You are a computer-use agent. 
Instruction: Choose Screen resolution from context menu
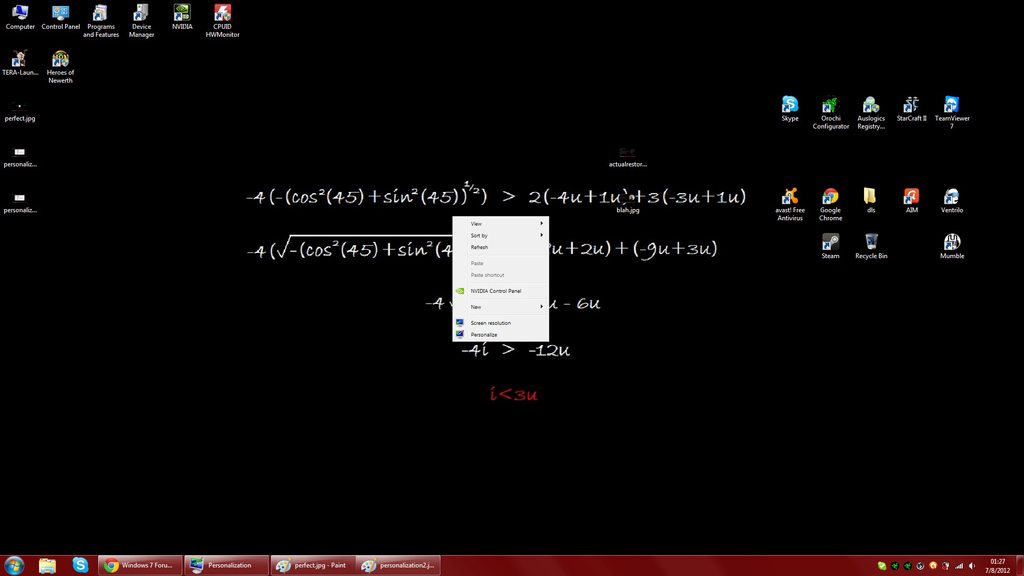point(500,323)
